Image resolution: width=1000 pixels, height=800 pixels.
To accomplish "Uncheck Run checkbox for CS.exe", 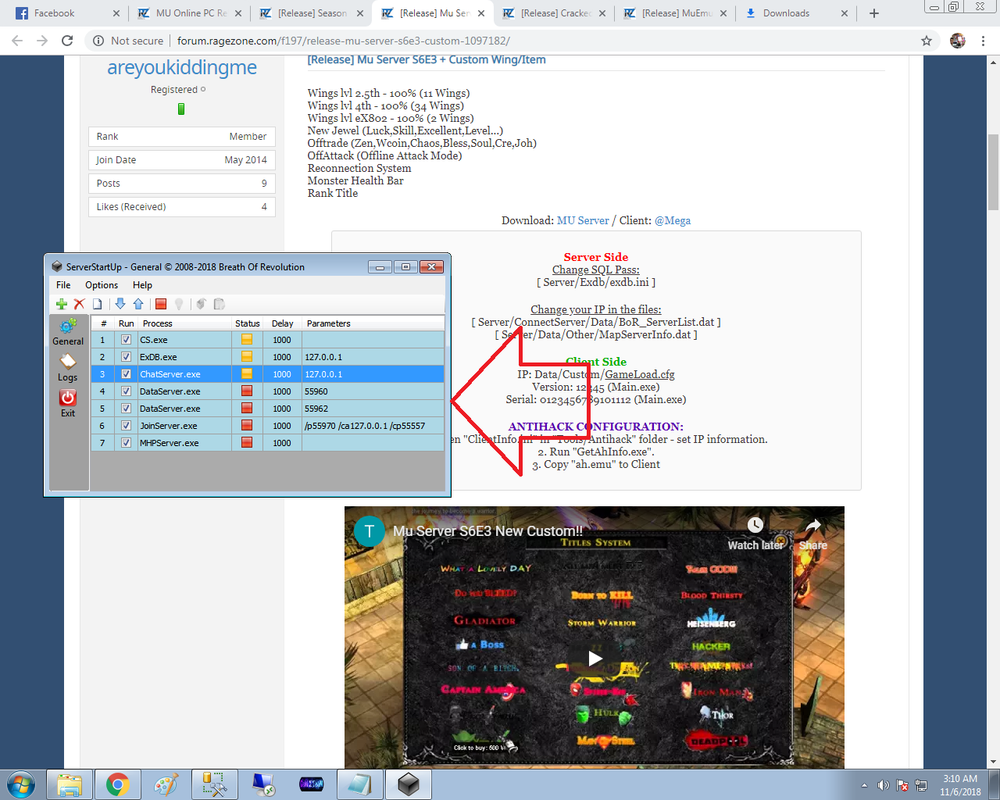I will pyautogui.click(x=126, y=340).
